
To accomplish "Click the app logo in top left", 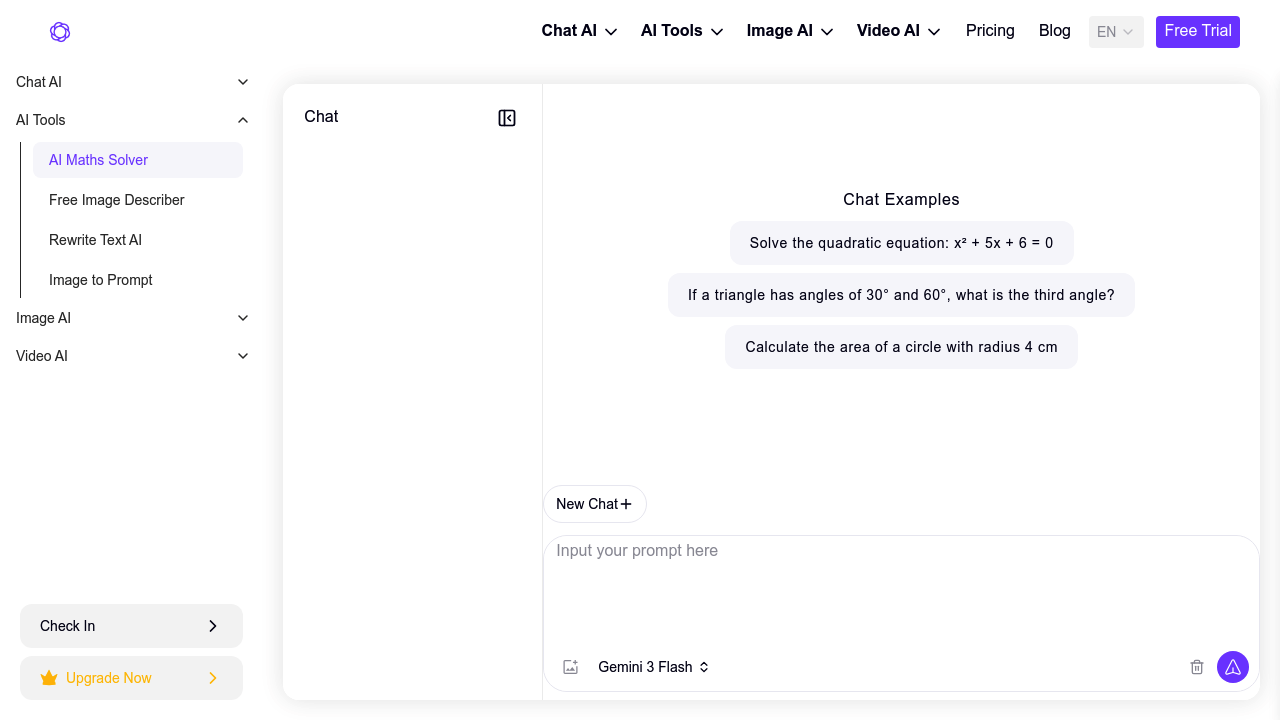I will point(60,31).
